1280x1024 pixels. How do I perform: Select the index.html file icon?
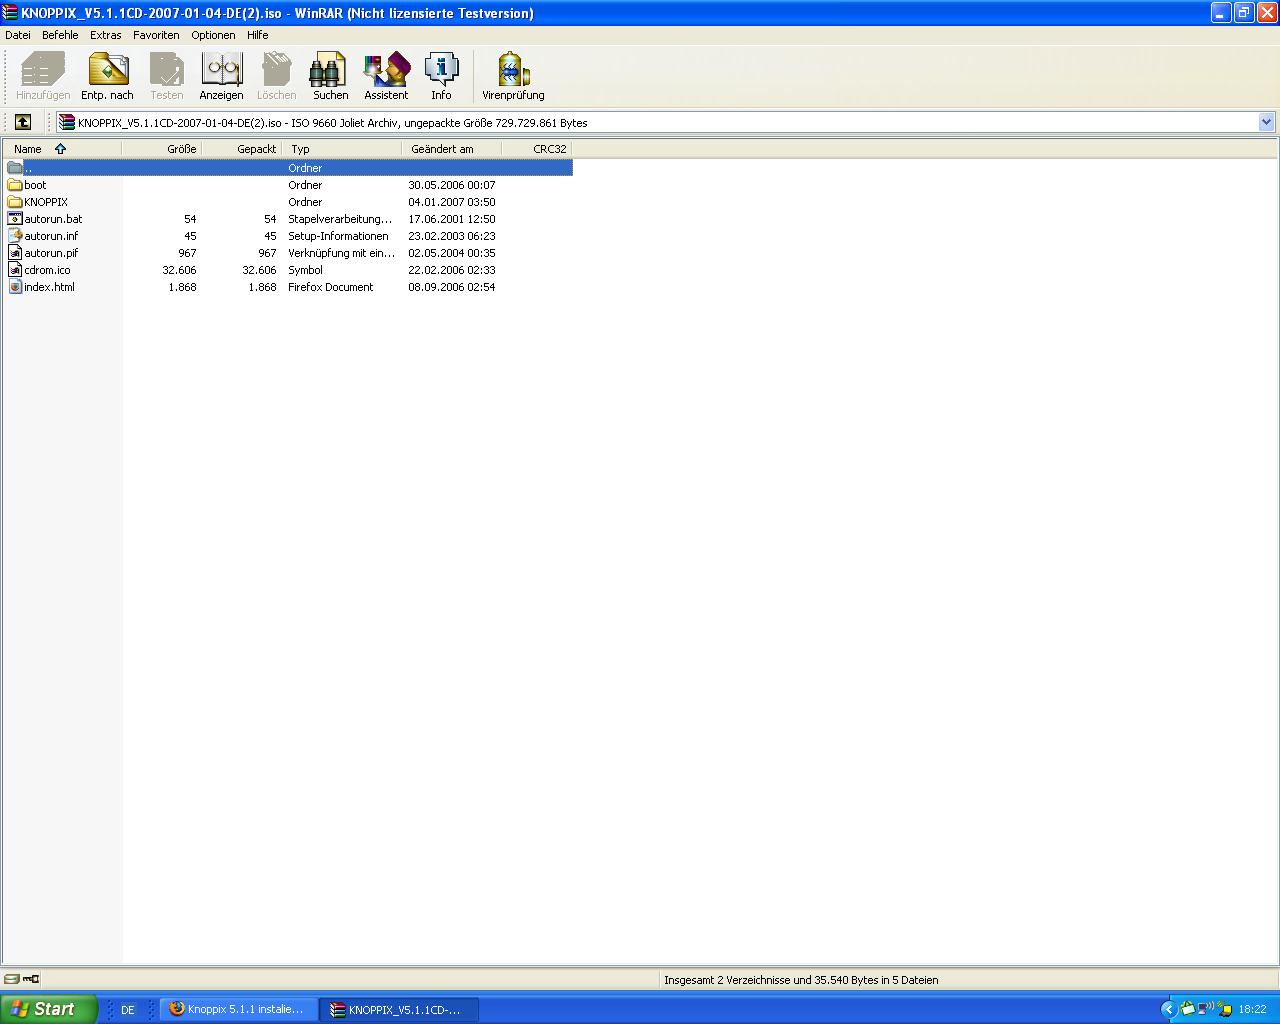click(15, 287)
